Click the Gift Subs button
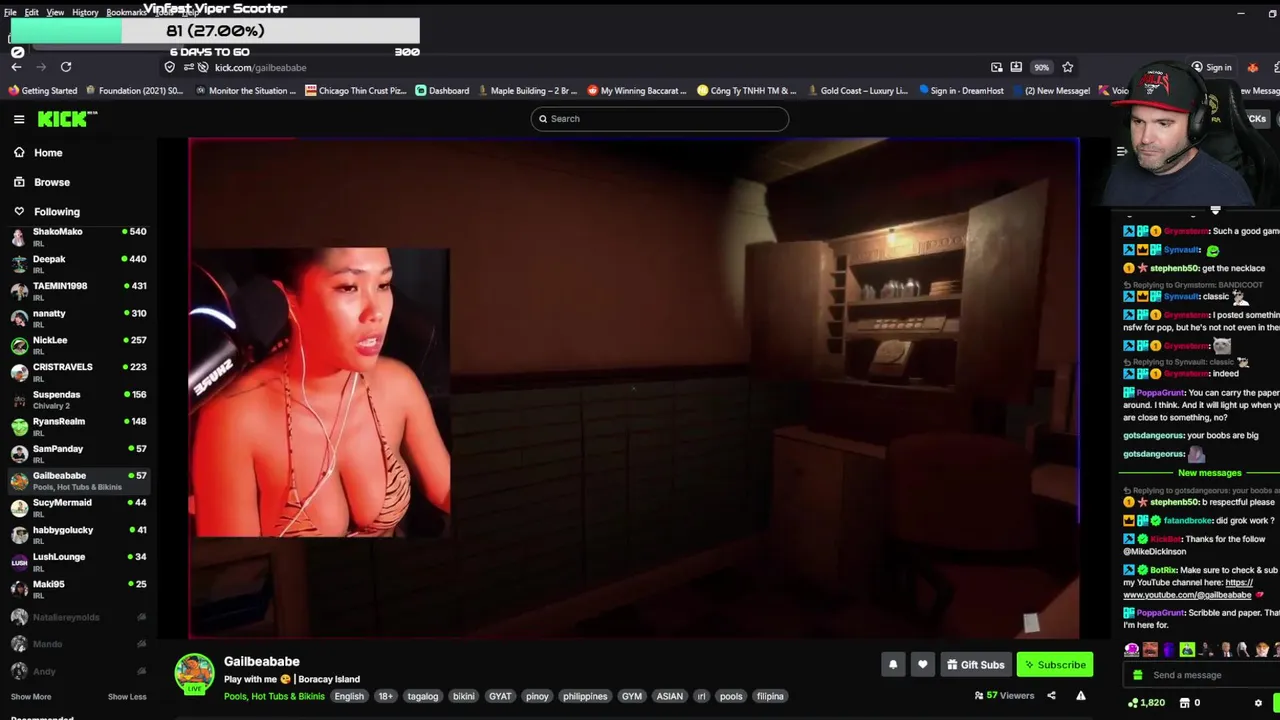 click(976, 664)
